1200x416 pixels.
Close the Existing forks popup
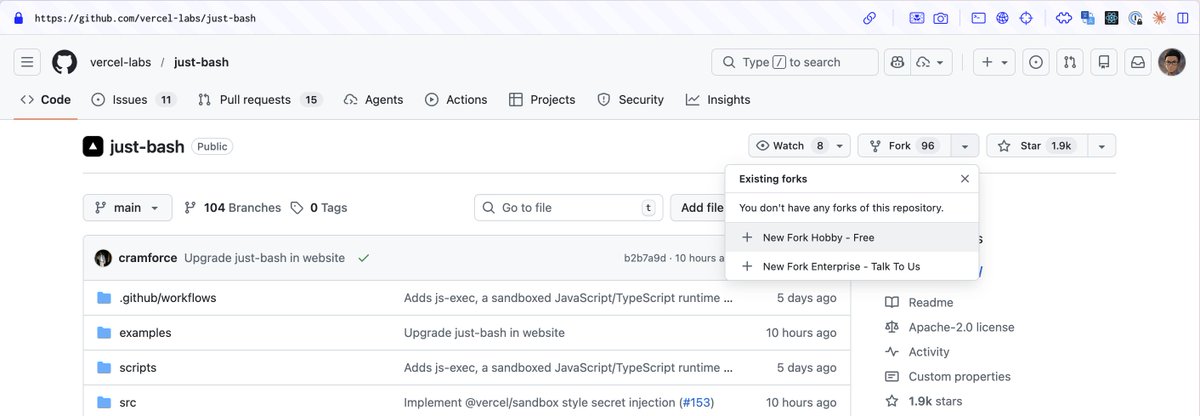tap(964, 179)
